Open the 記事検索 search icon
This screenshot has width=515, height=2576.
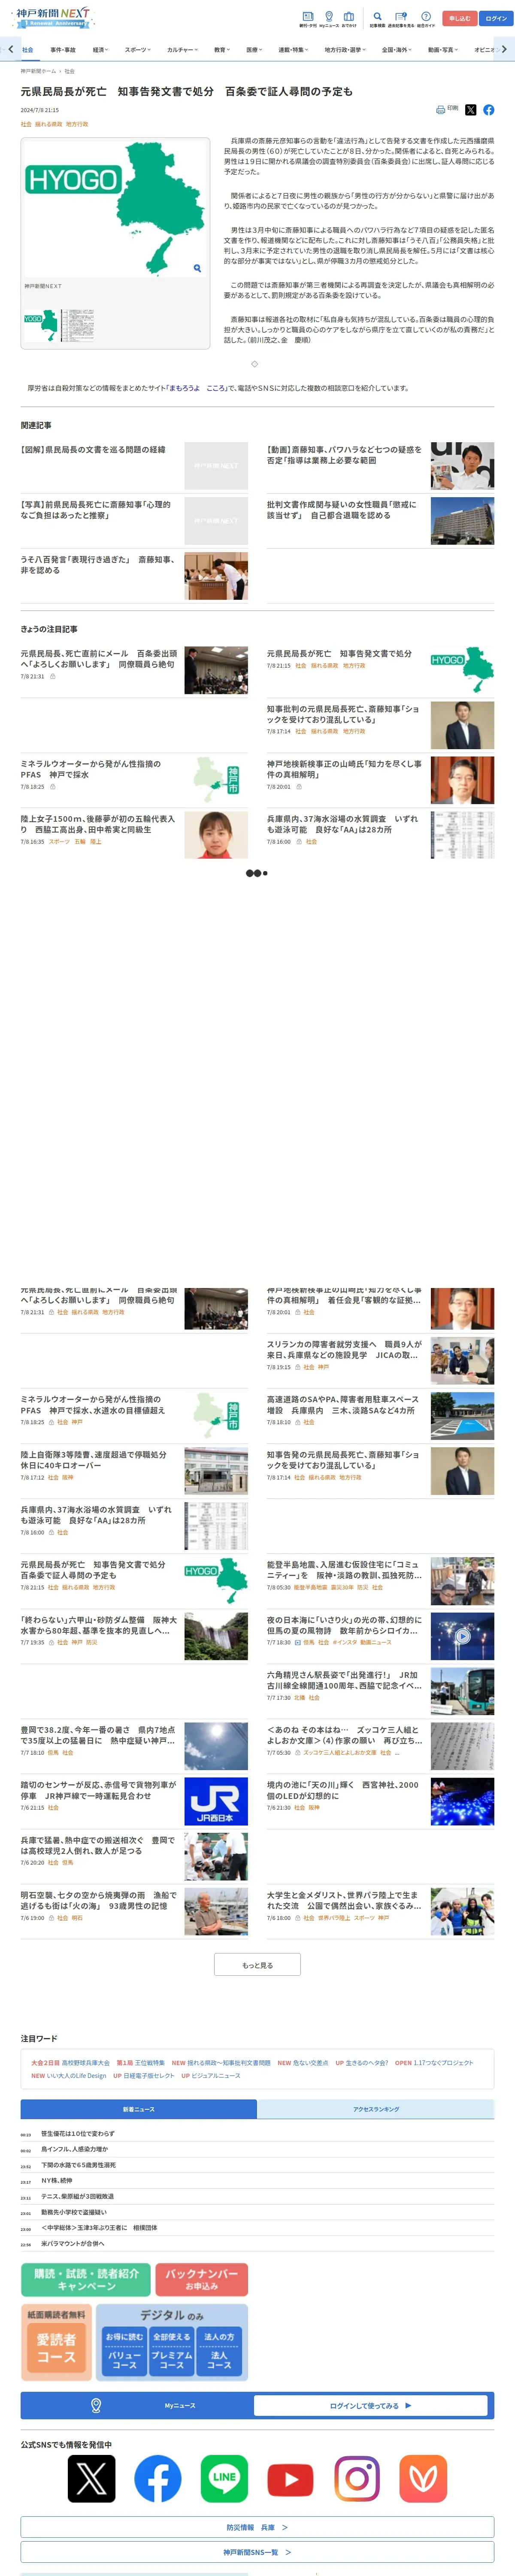pos(377,18)
